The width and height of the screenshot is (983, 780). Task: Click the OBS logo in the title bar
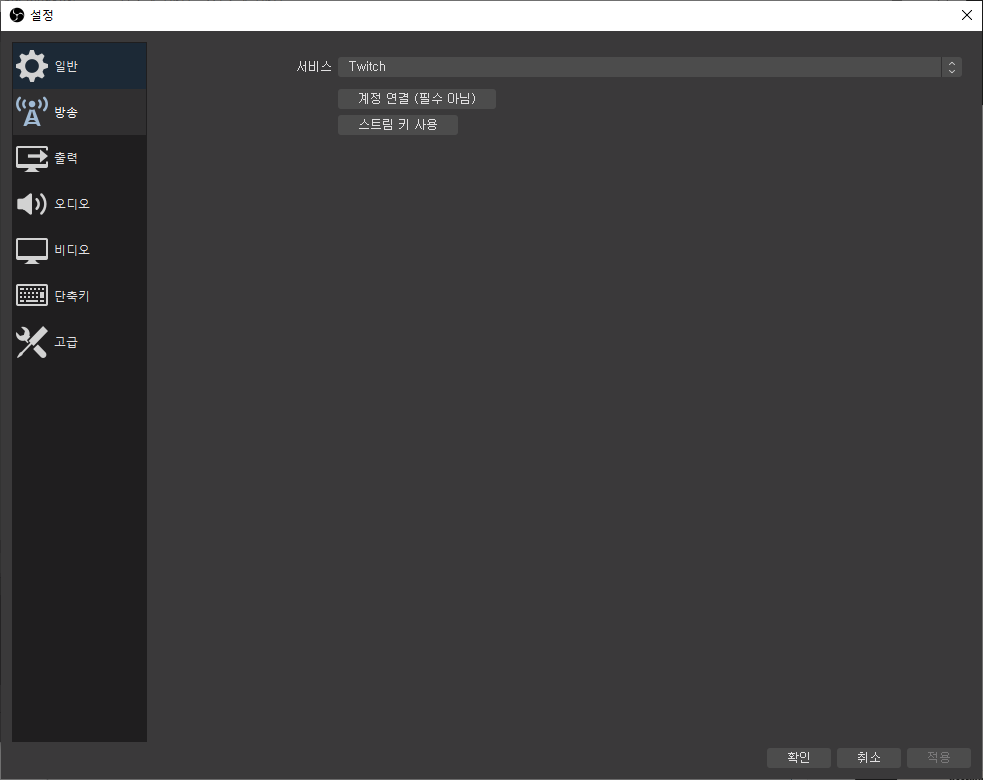(17, 15)
